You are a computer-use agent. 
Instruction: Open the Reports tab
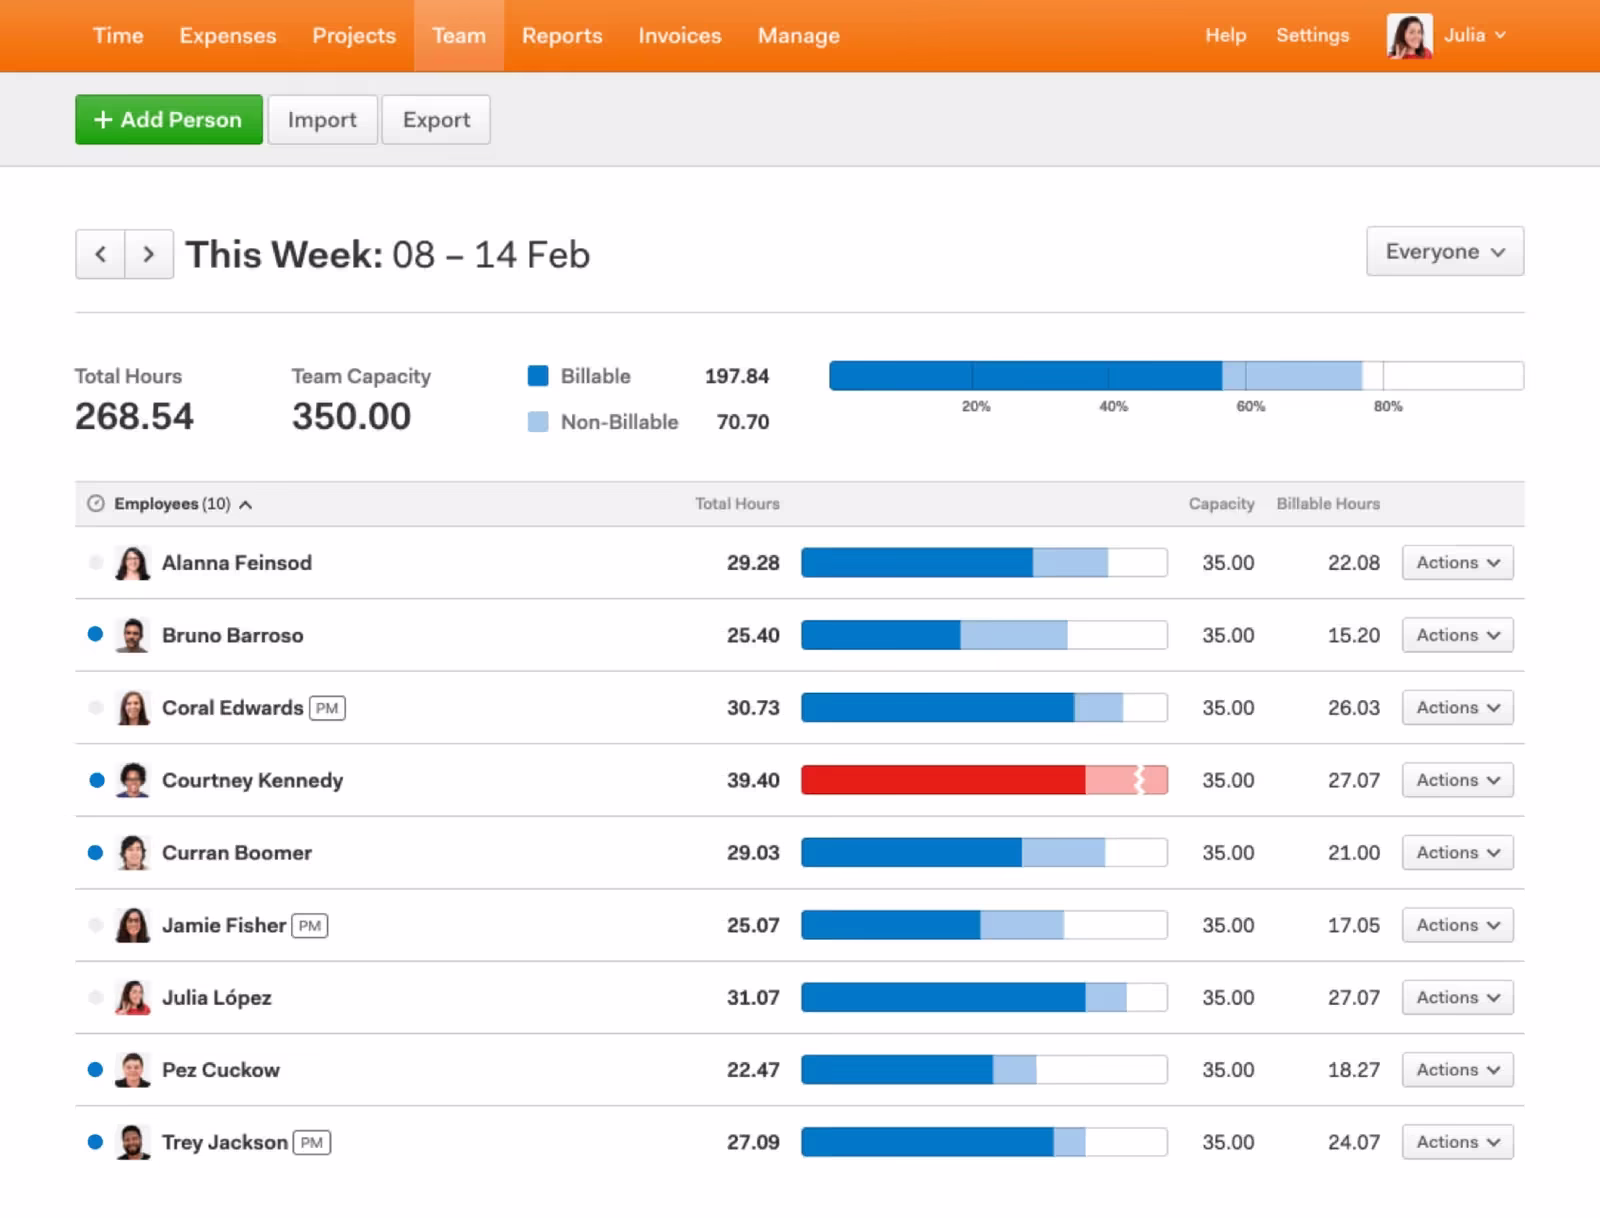pyautogui.click(x=562, y=36)
